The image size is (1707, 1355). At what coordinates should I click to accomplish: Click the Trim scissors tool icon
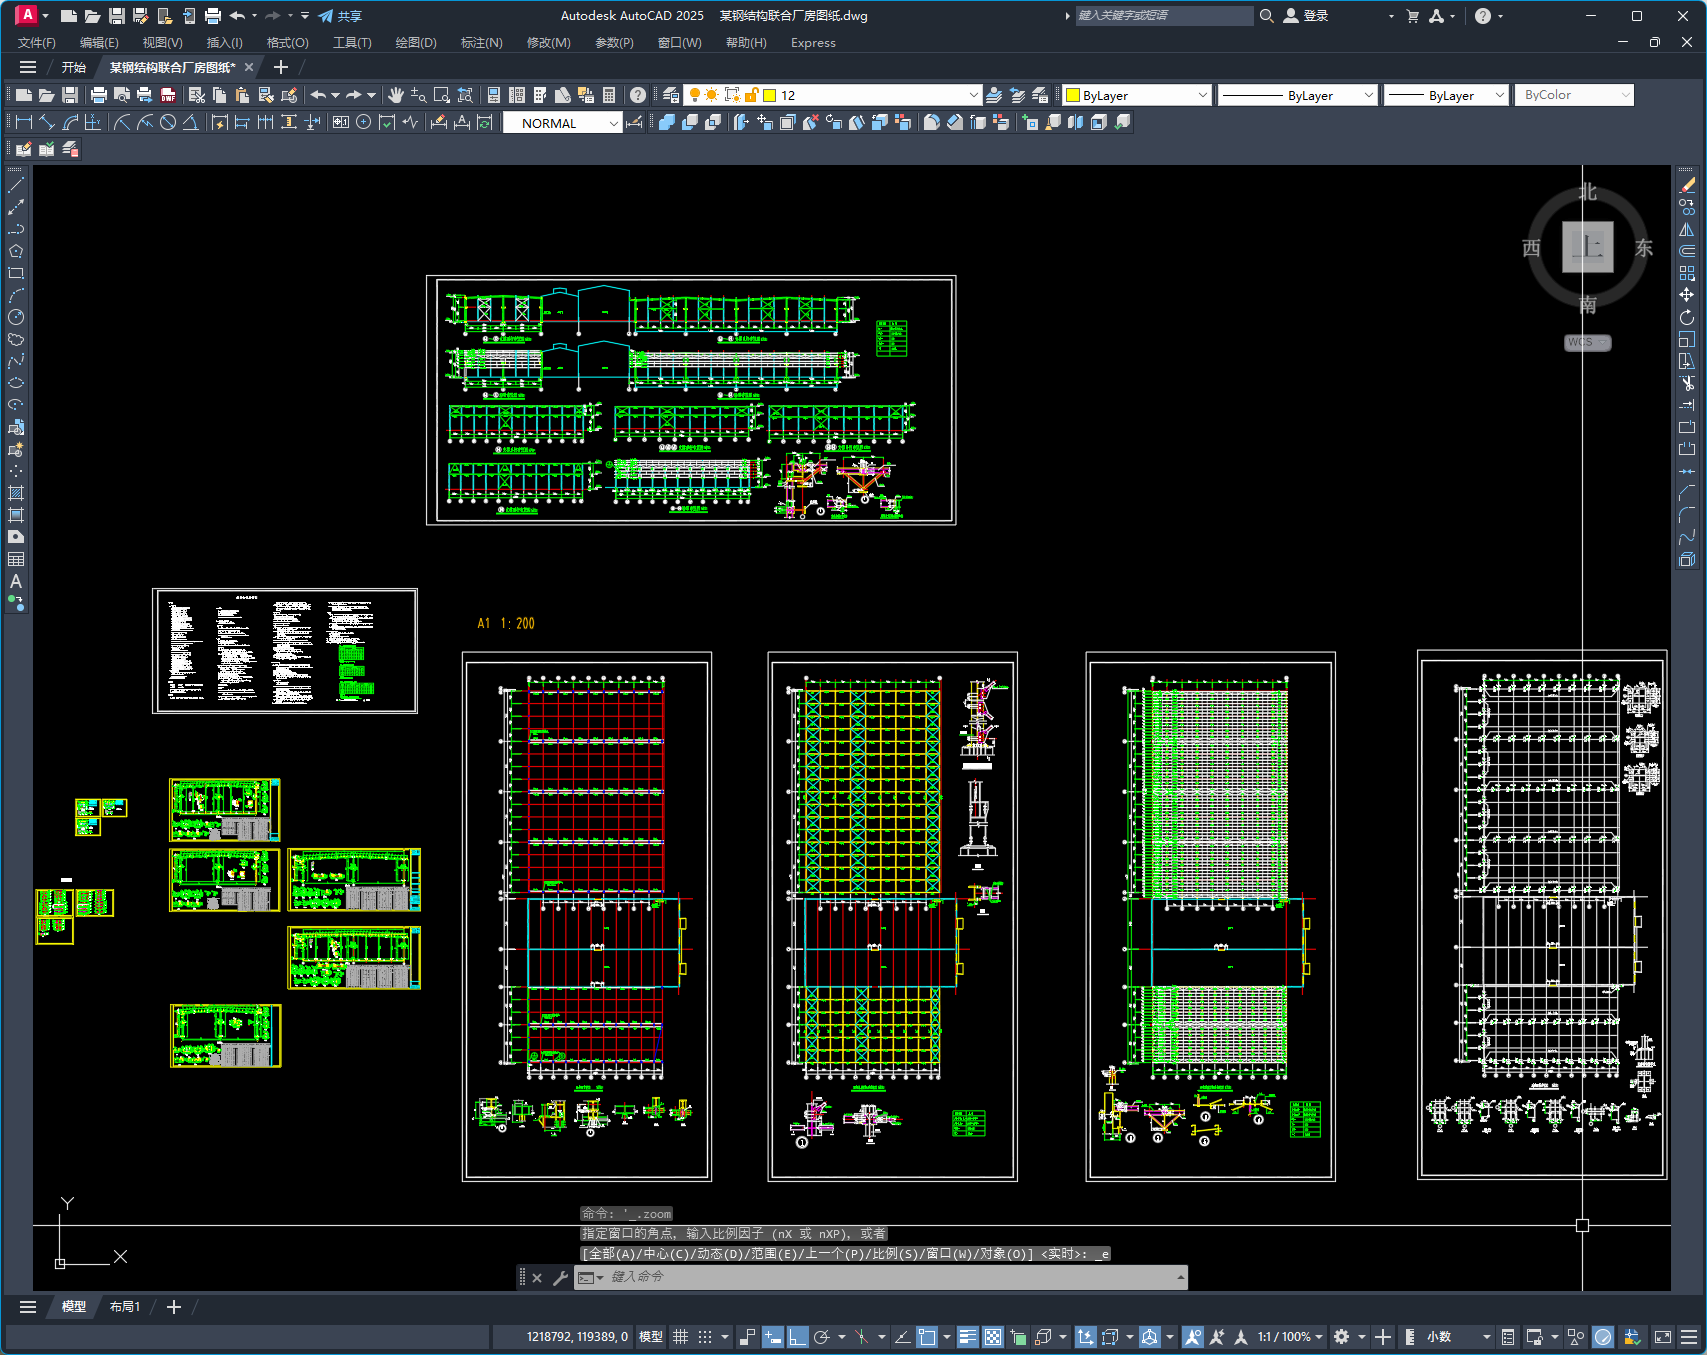point(1687,383)
